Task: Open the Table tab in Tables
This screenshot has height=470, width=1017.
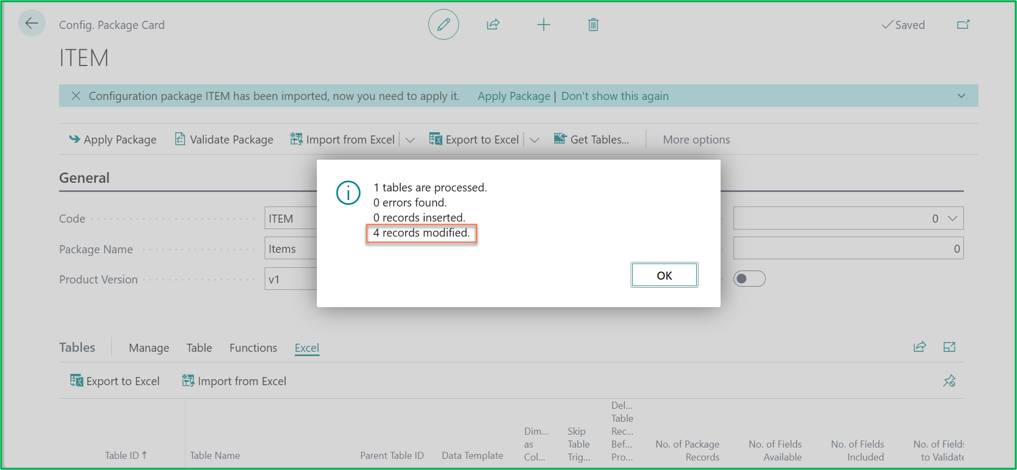Action: 199,348
